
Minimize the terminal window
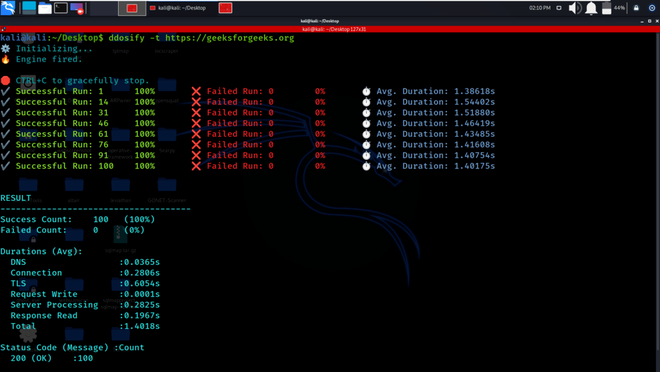coord(642,21)
